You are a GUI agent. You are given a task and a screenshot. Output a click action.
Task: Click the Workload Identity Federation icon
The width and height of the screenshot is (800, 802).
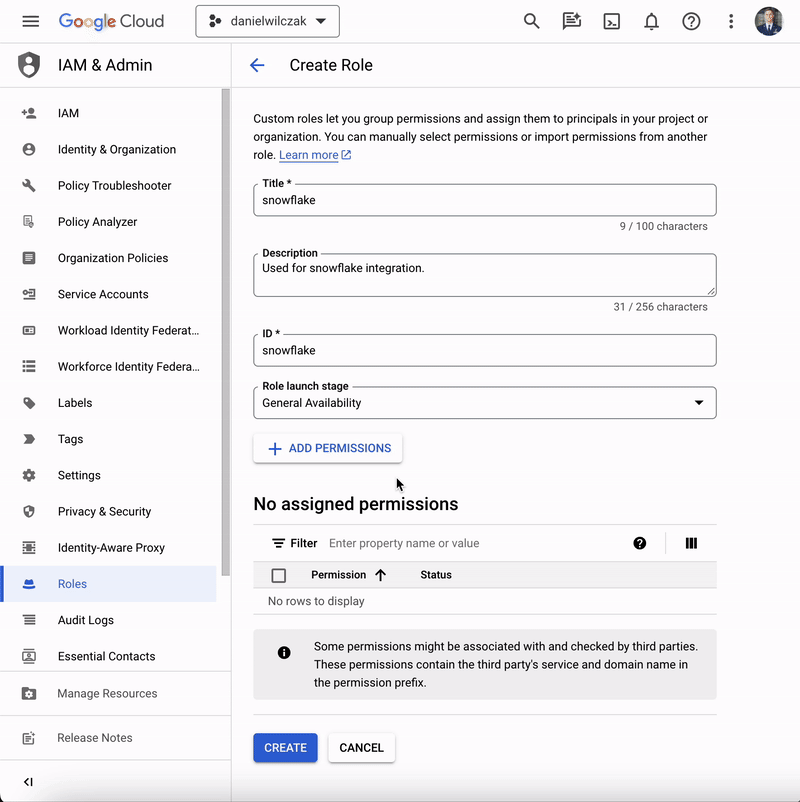tap(29, 330)
